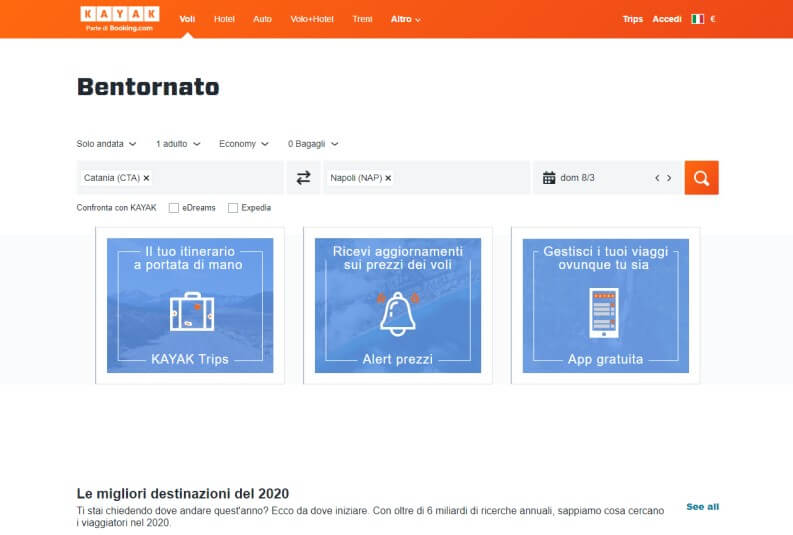Open 1 adulto travelers dropdown
The height and width of the screenshot is (535, 793).
coord(178,144)
